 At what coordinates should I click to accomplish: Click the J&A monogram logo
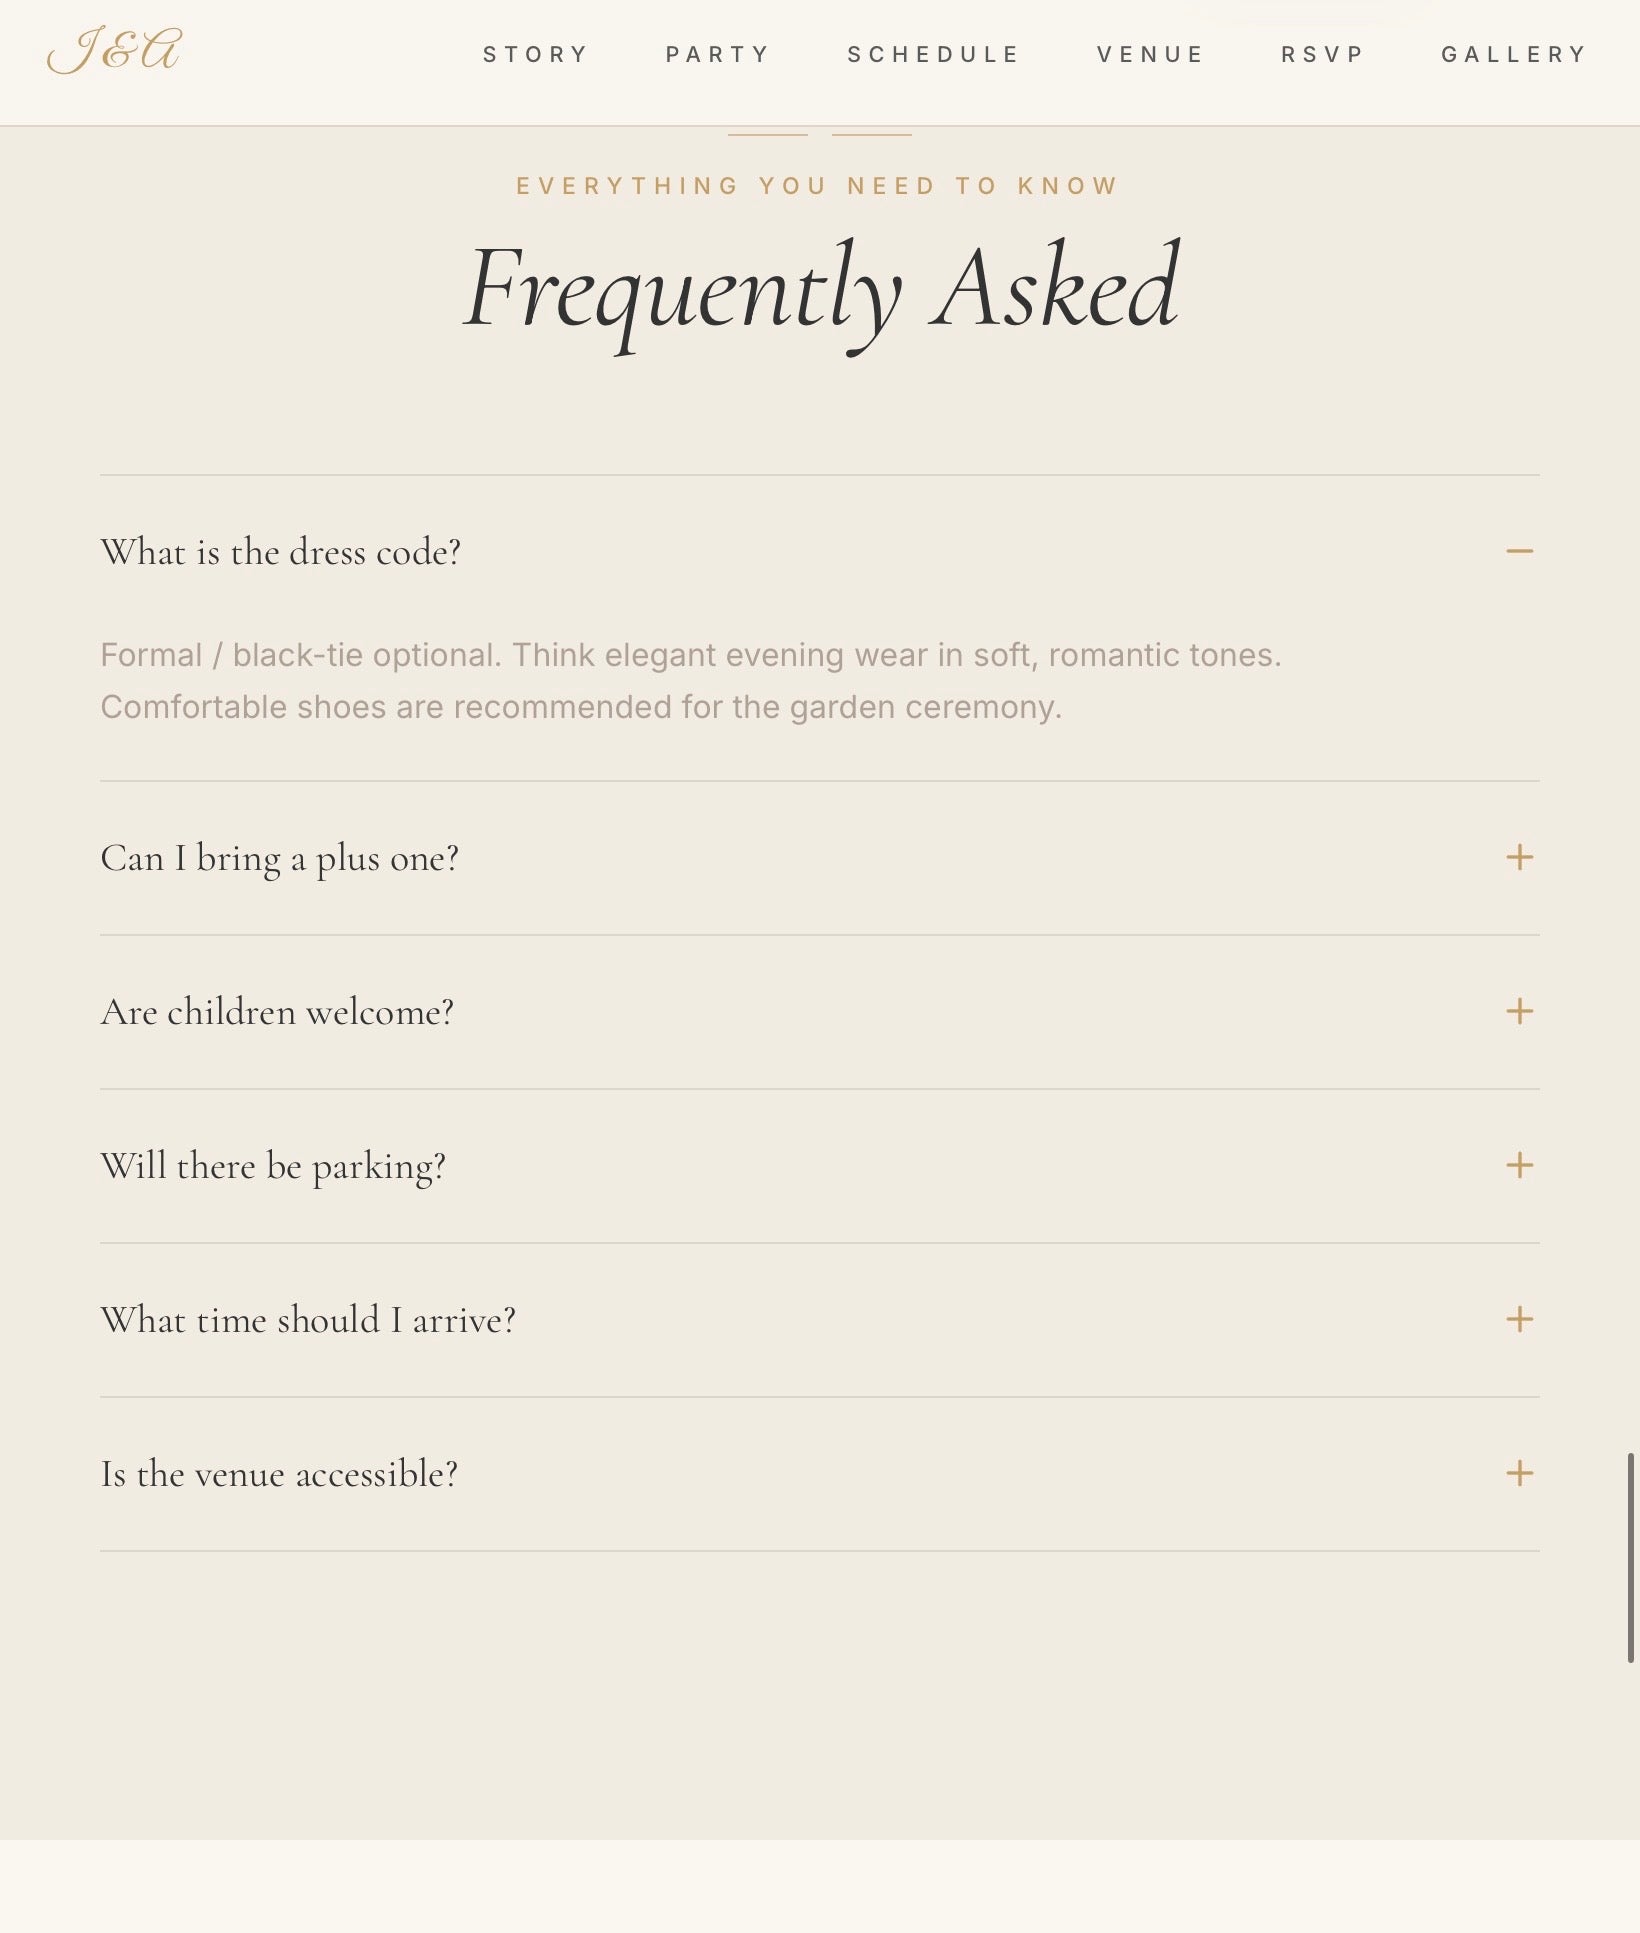[114, 51]
